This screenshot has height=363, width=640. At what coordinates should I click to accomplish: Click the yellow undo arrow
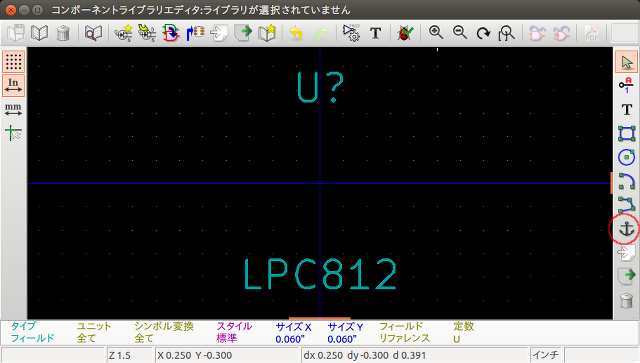point(296,33)
